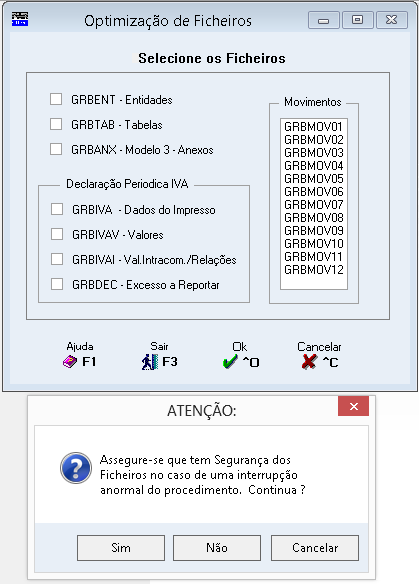Viewport: 419px width, 584px height.
Task: Click the Sair running man icon
Action: click(x=150, y=362)
